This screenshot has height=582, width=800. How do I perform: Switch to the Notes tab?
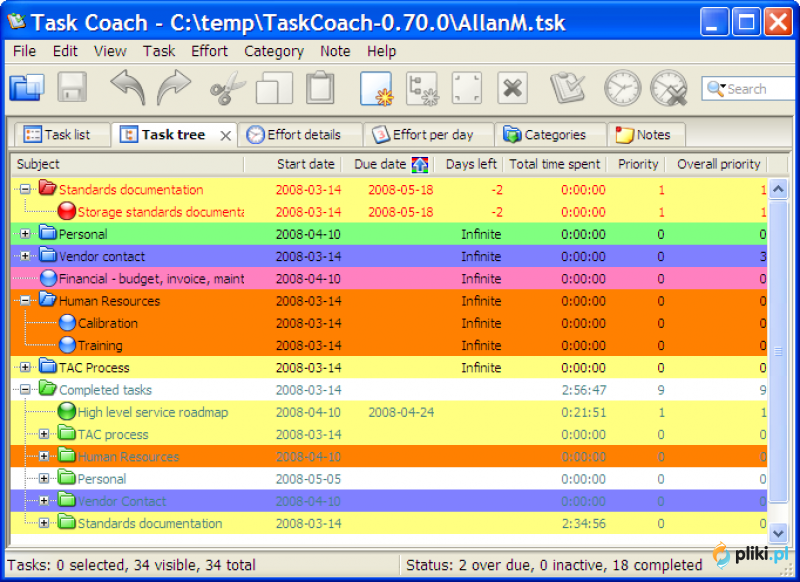(646, 135)
